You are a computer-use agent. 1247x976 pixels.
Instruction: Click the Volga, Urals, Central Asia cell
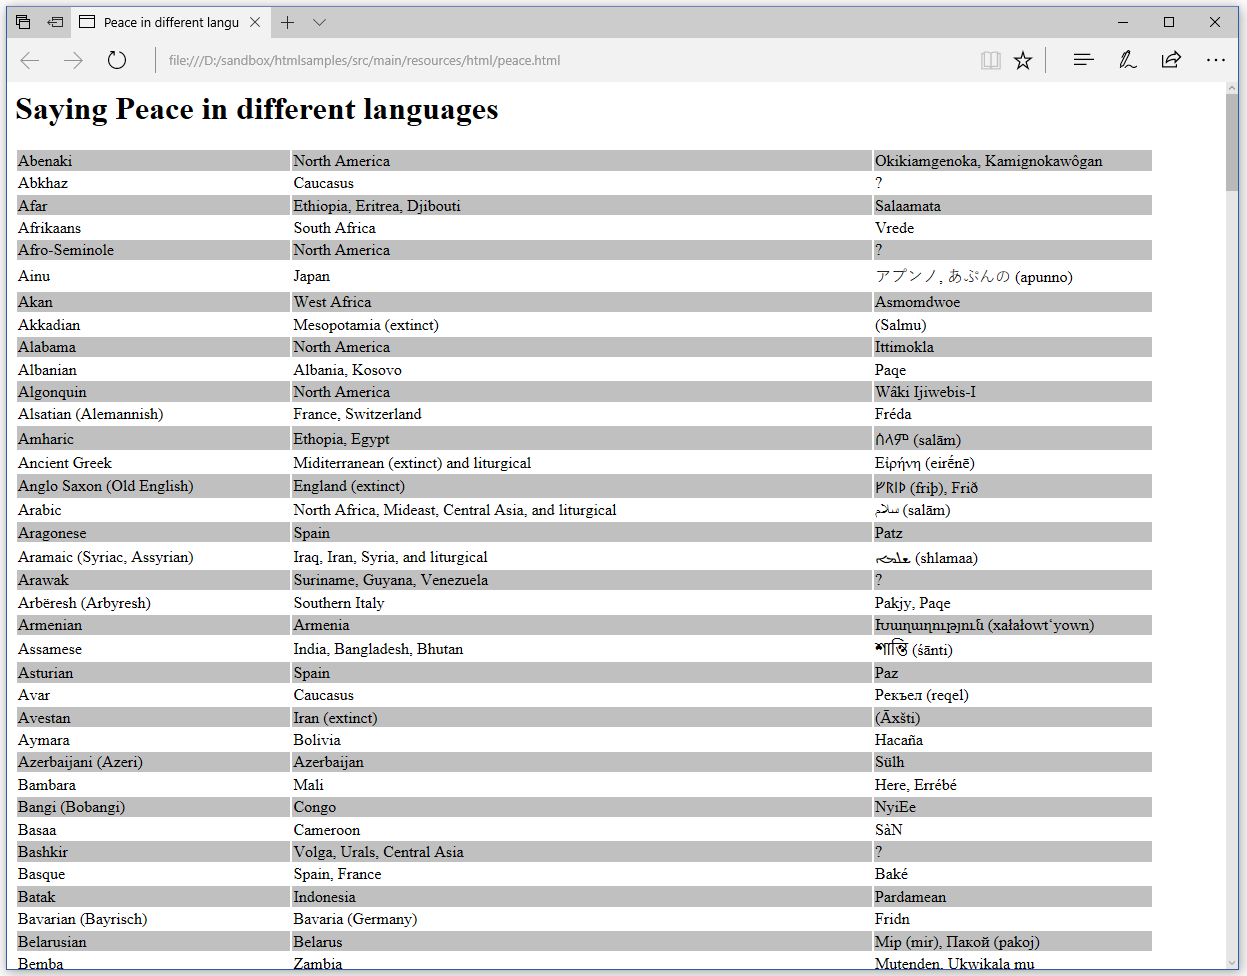[581, 852]
